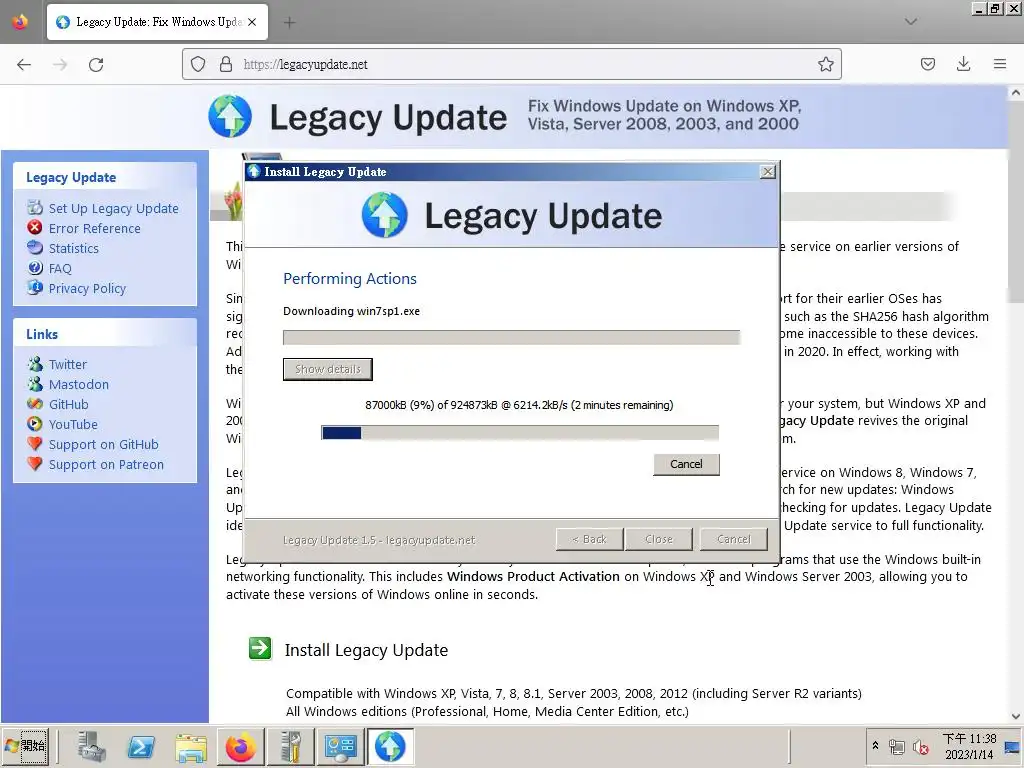
Task: Cancel the win7sp1.exe download
Action: (x=686, y=464)
